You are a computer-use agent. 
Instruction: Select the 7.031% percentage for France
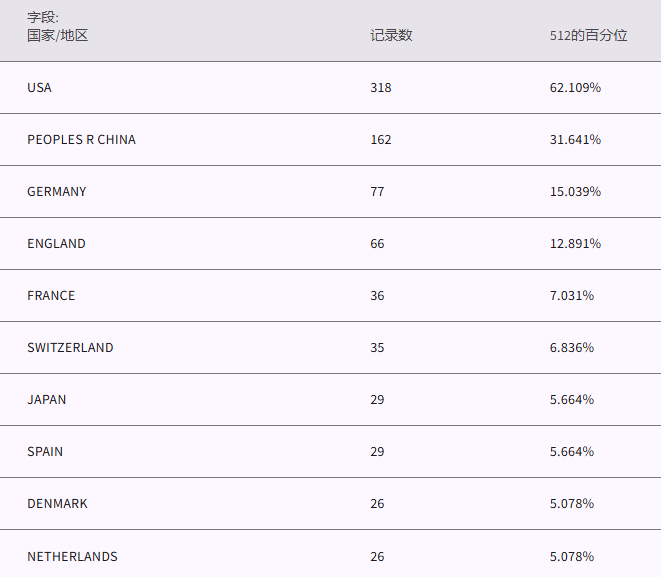click(572, 296)
